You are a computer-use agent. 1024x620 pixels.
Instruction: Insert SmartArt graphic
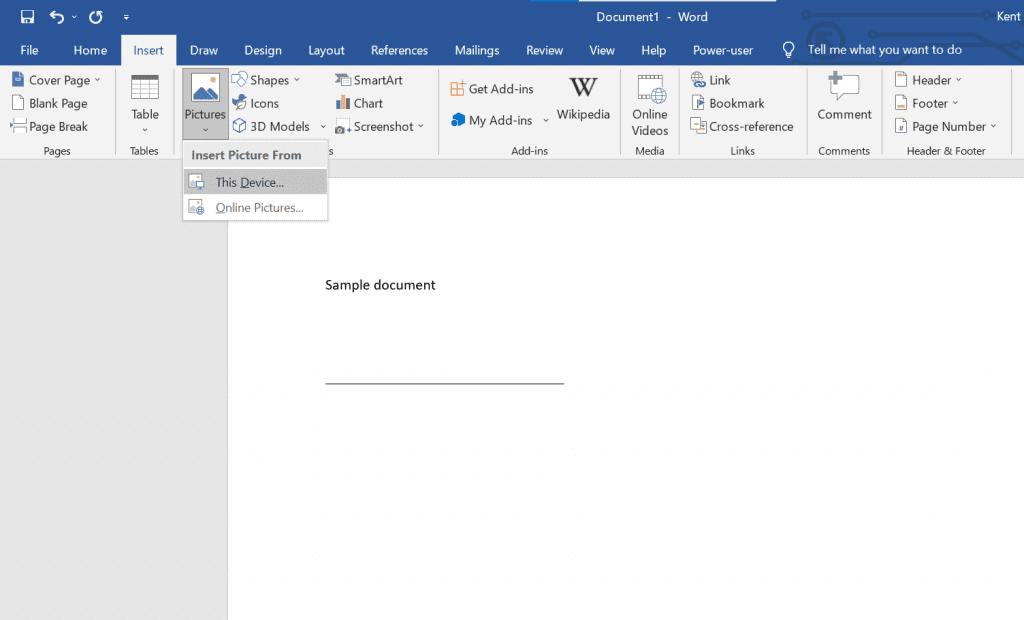tap(373, 79)
